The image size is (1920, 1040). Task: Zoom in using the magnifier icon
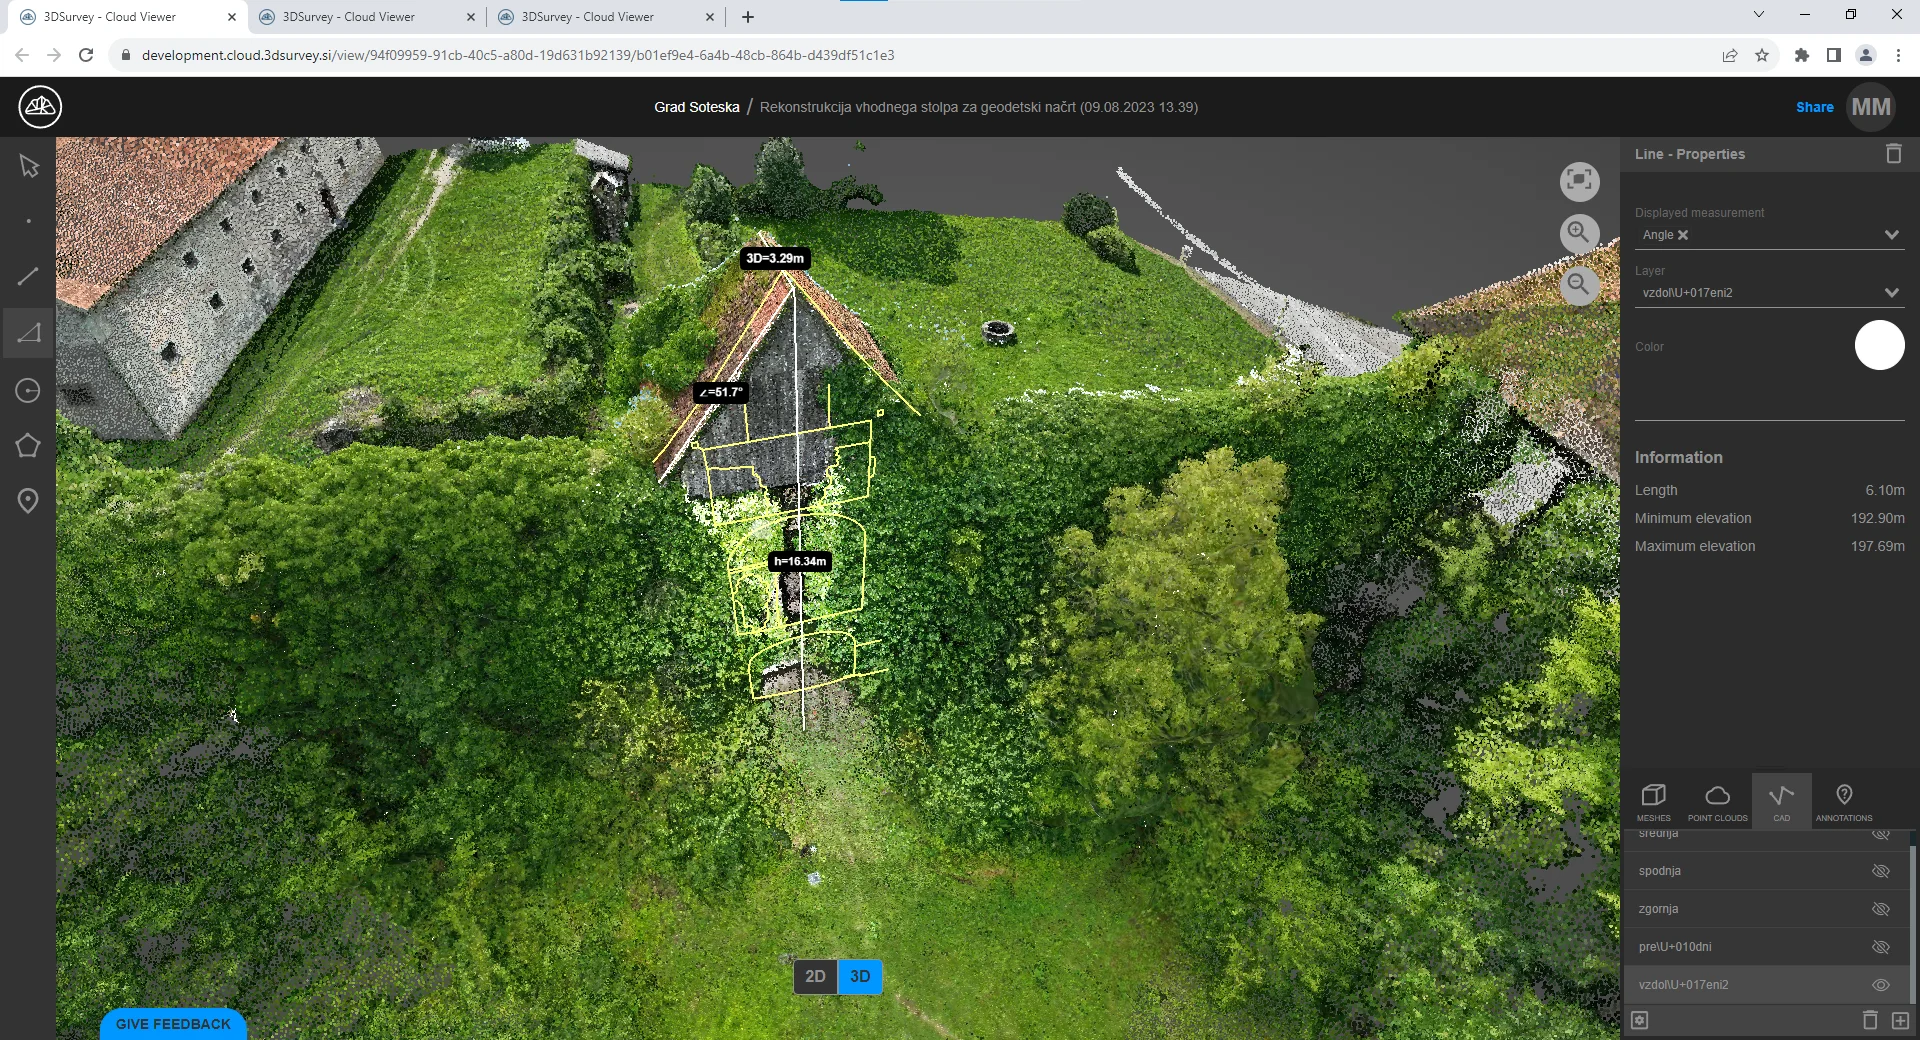pos(1578,233)
